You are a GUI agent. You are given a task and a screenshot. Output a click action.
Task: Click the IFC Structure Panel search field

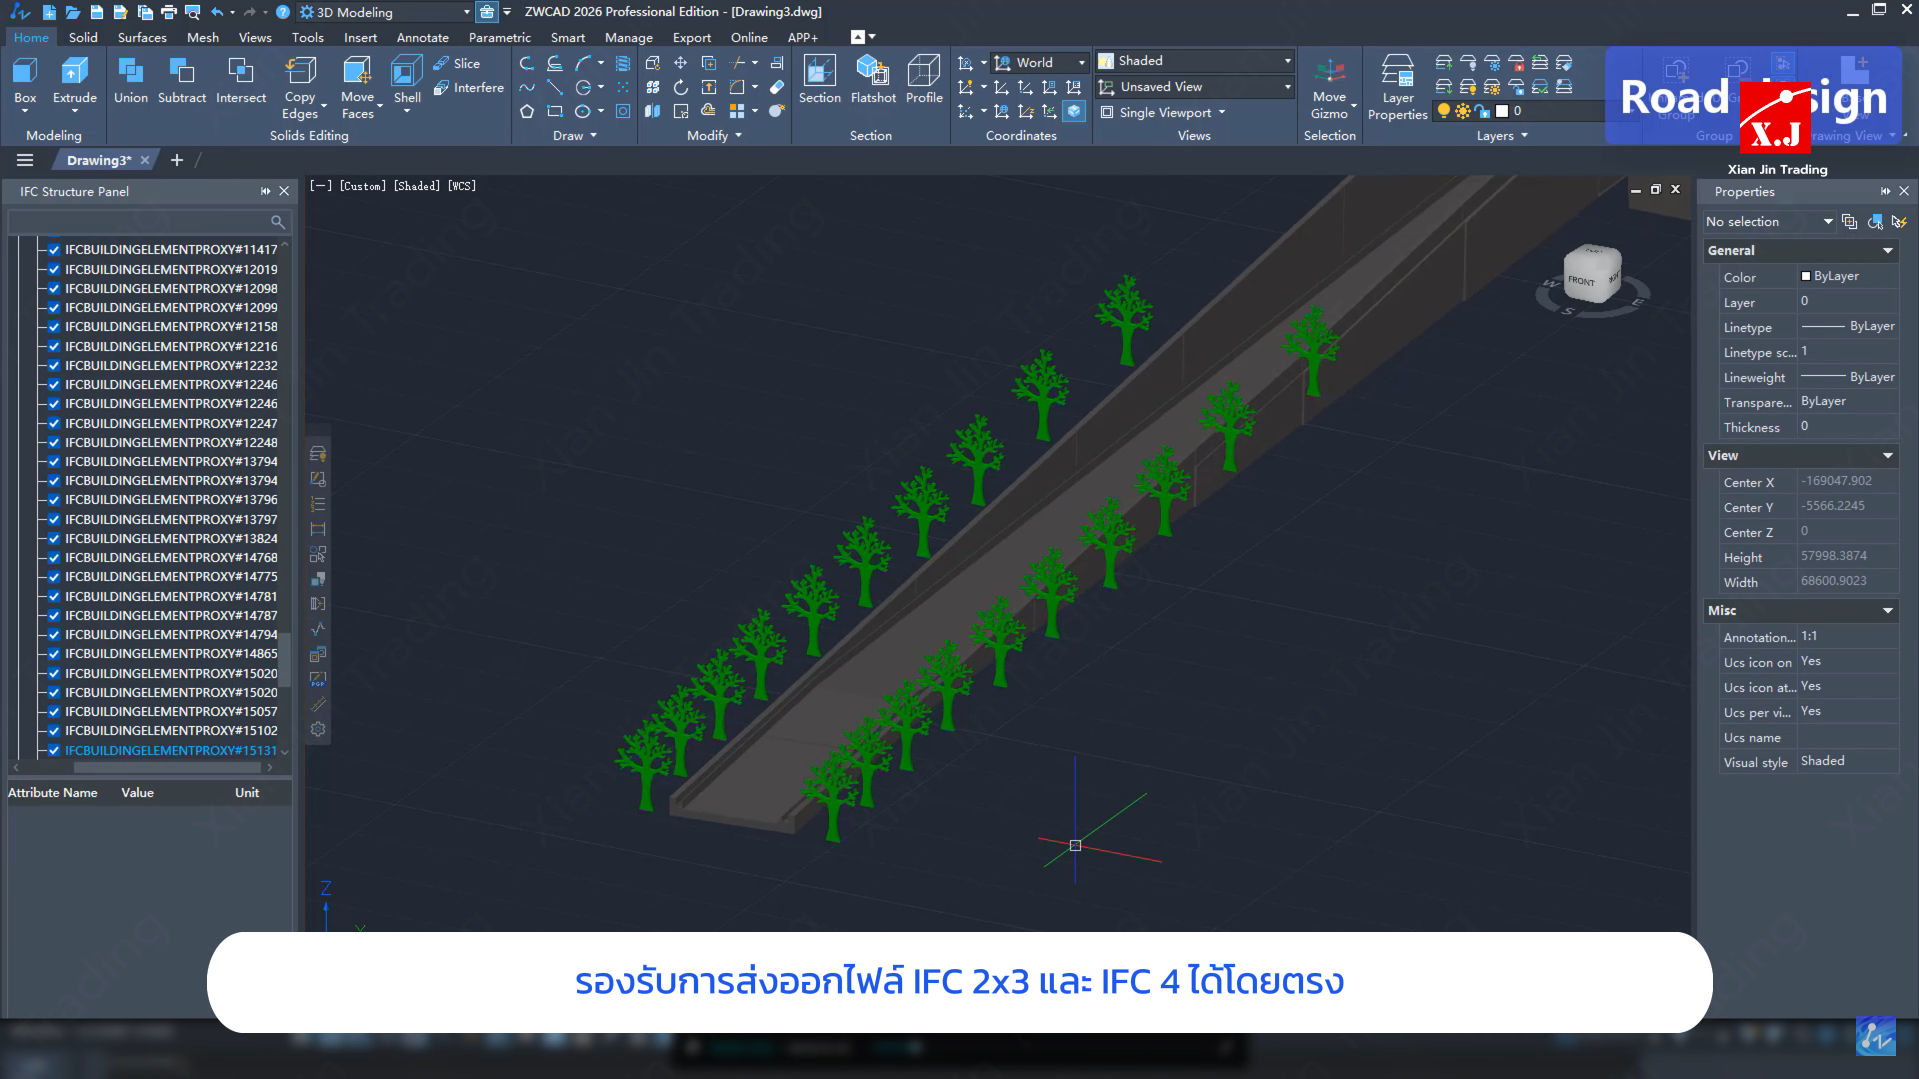click(140, 221)
